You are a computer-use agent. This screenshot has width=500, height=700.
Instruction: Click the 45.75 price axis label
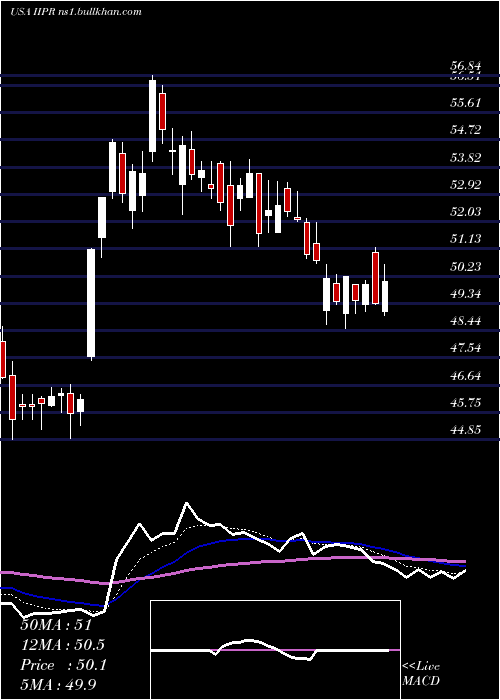coord(465,403)
